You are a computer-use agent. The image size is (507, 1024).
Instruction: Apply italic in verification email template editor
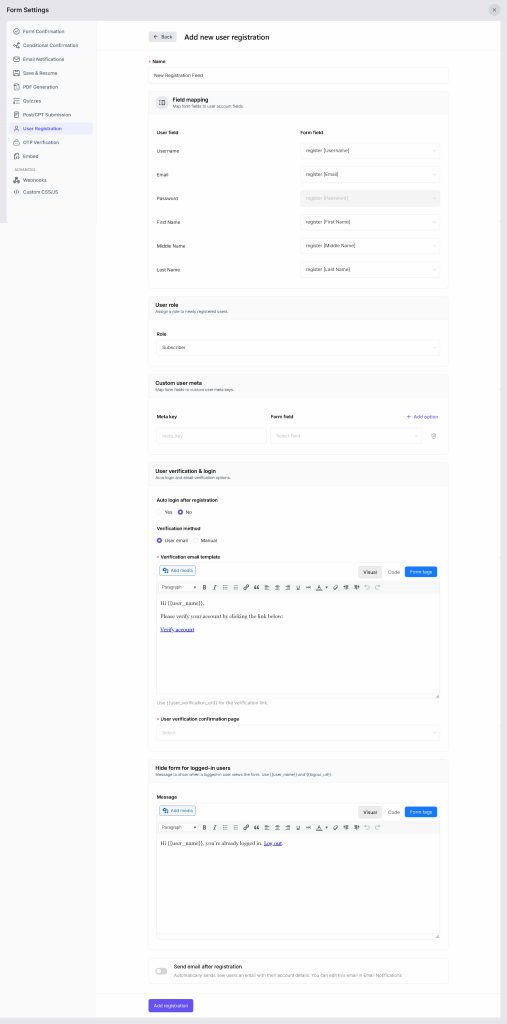pyautogui.click(x=214, y=587)
